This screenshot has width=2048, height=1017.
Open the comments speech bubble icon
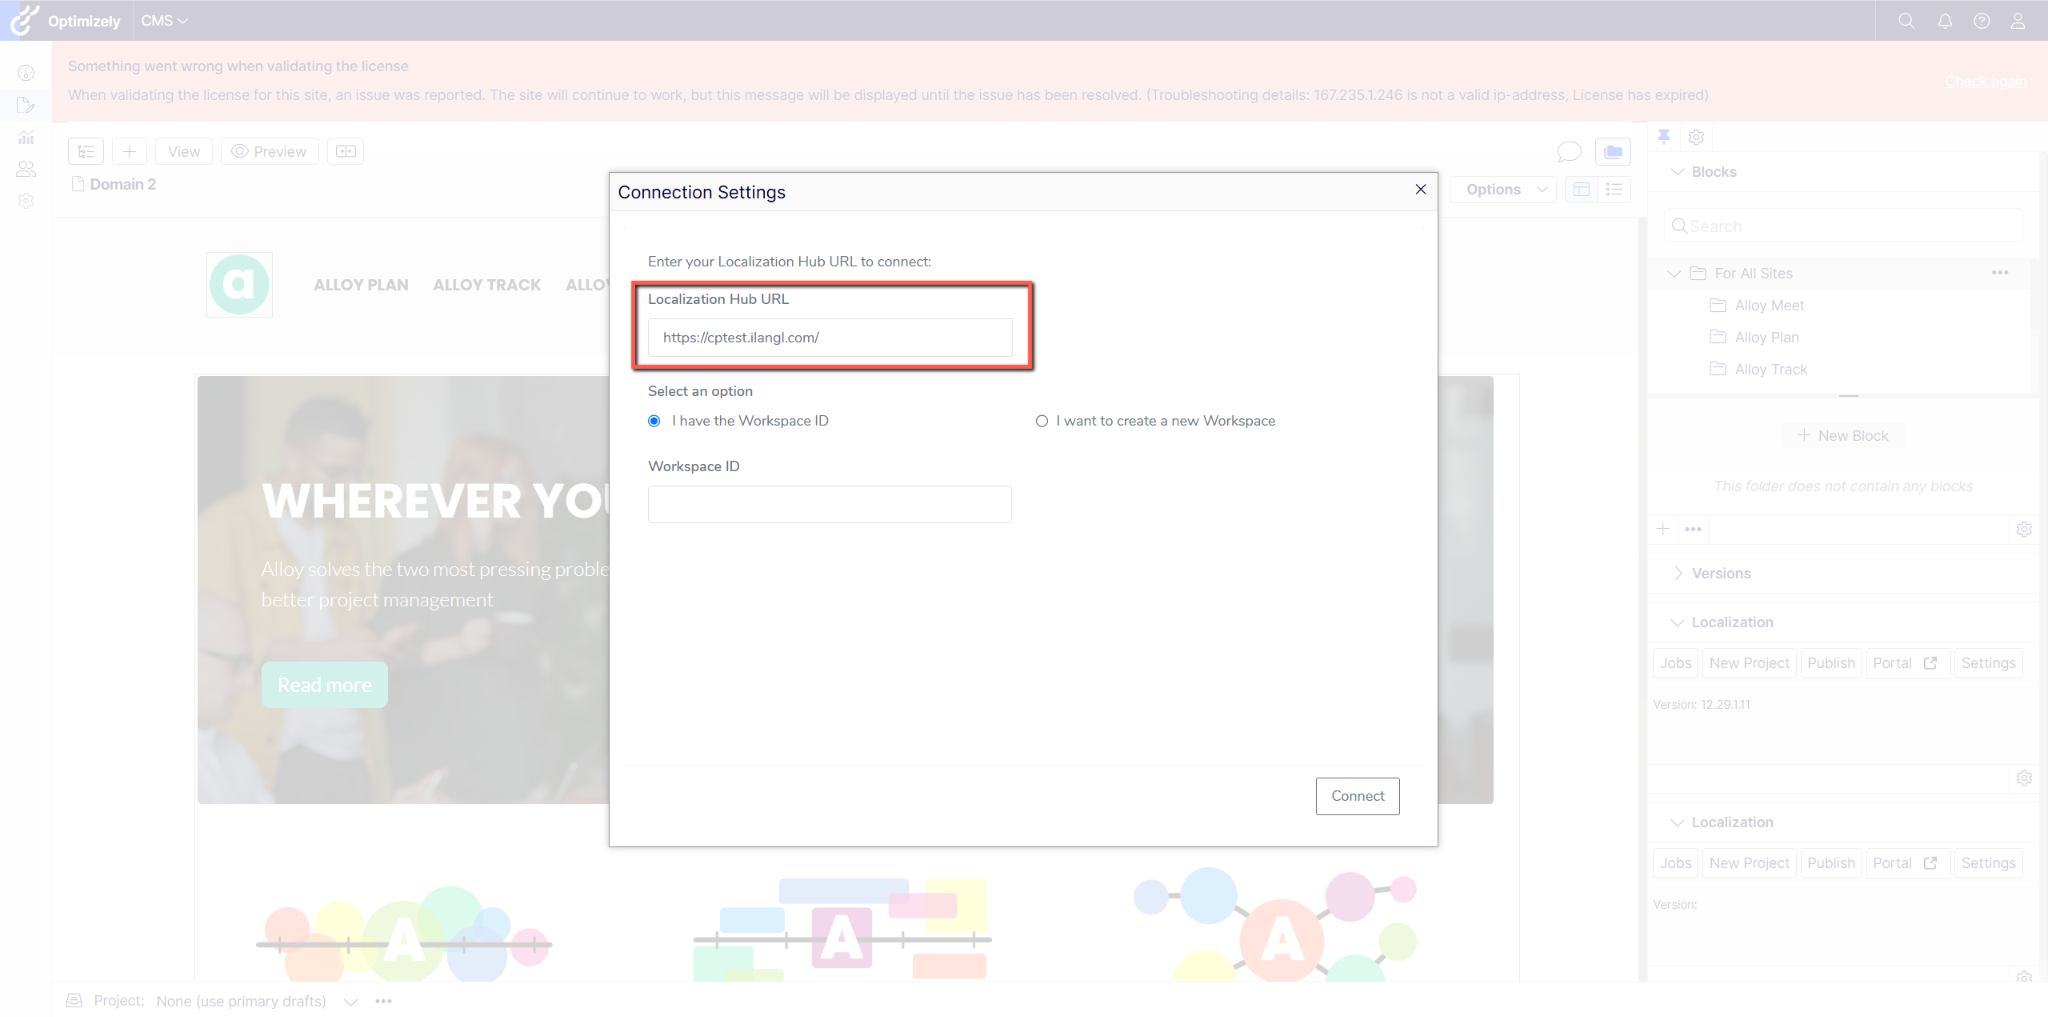click(x=1569, y=151)
